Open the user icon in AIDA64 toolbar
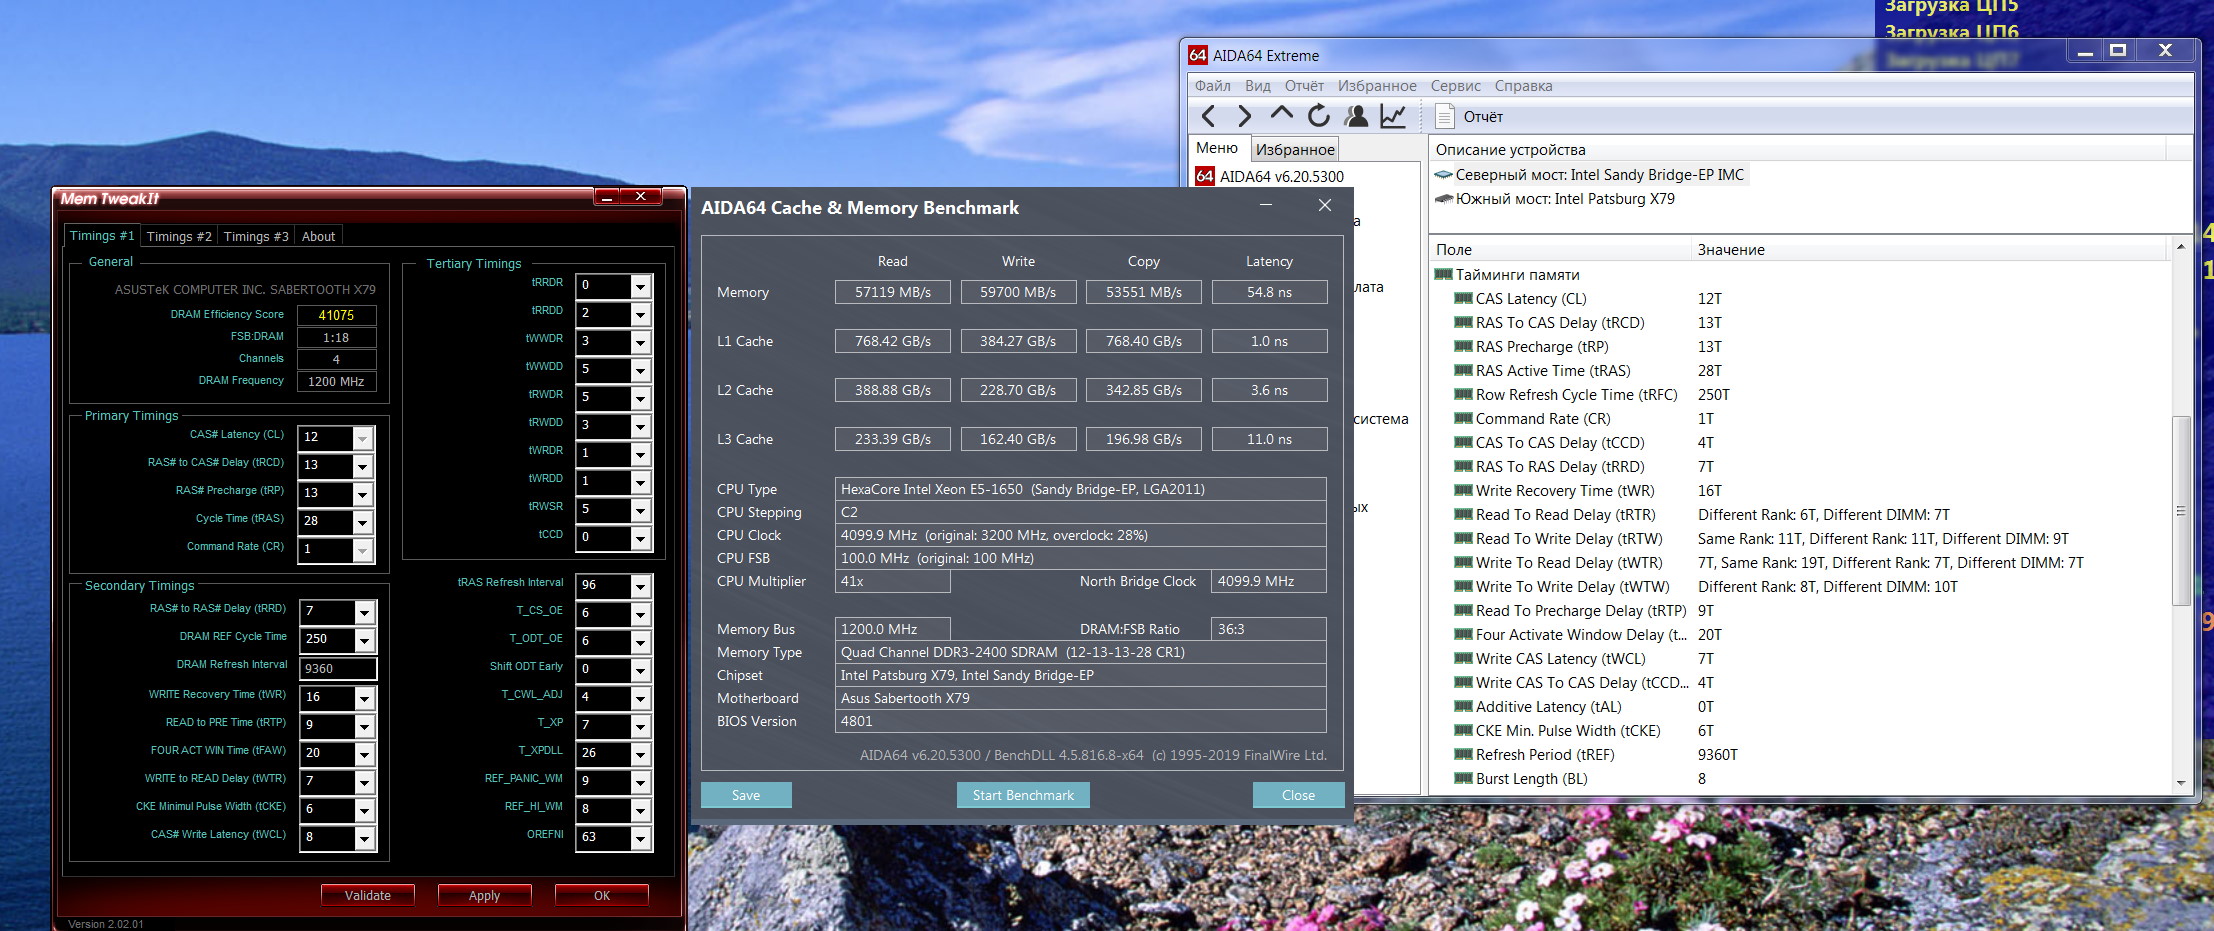Image resolution: width=2214 pixels, height=931 pixels. (x=1356, y=117)
